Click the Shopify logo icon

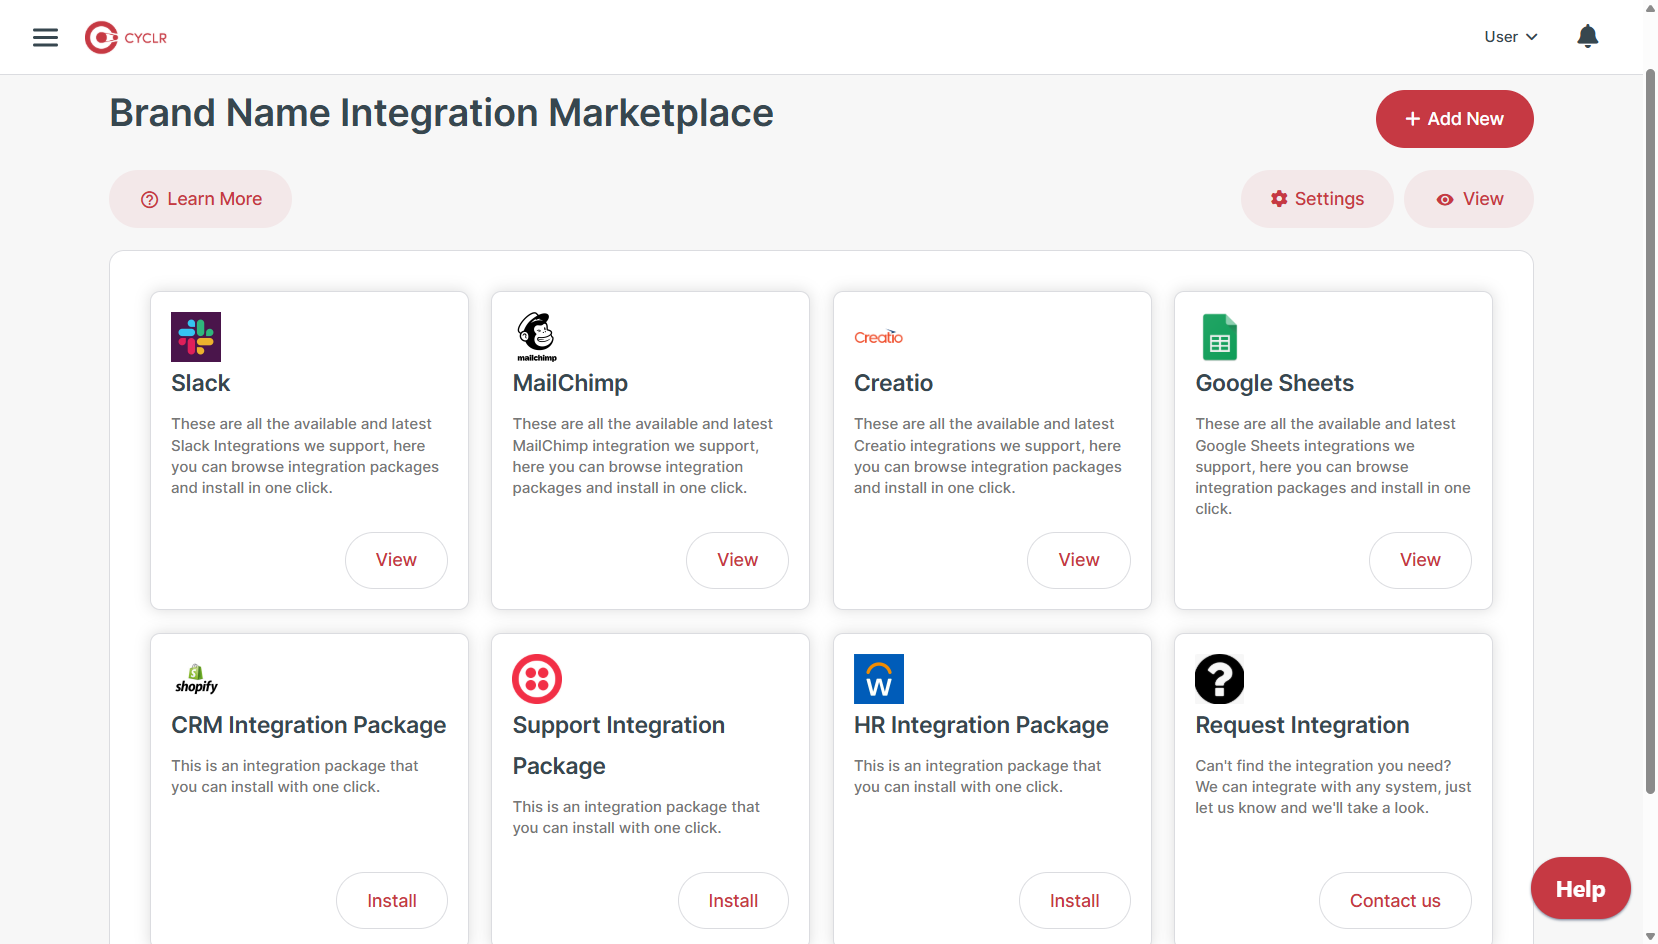tap(196, 679)
